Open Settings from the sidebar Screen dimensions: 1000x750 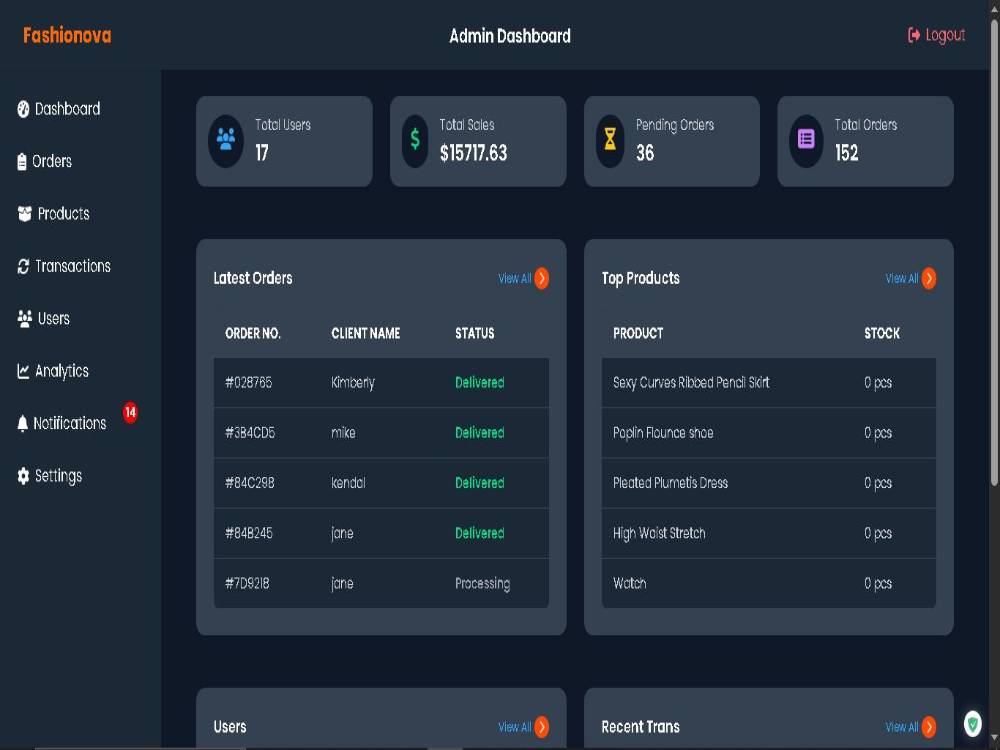tap(50, 476)
